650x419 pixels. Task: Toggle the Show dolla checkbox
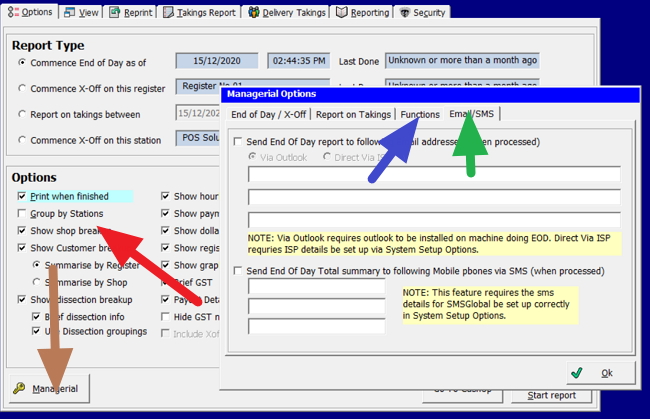pyautogui.click(x=165, y=230)
